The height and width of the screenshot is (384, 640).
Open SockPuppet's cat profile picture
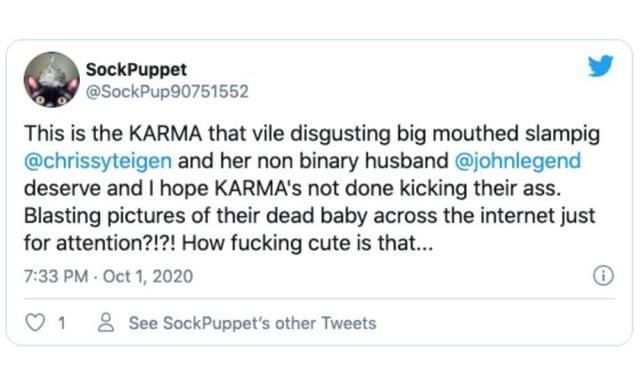(51, 79)
